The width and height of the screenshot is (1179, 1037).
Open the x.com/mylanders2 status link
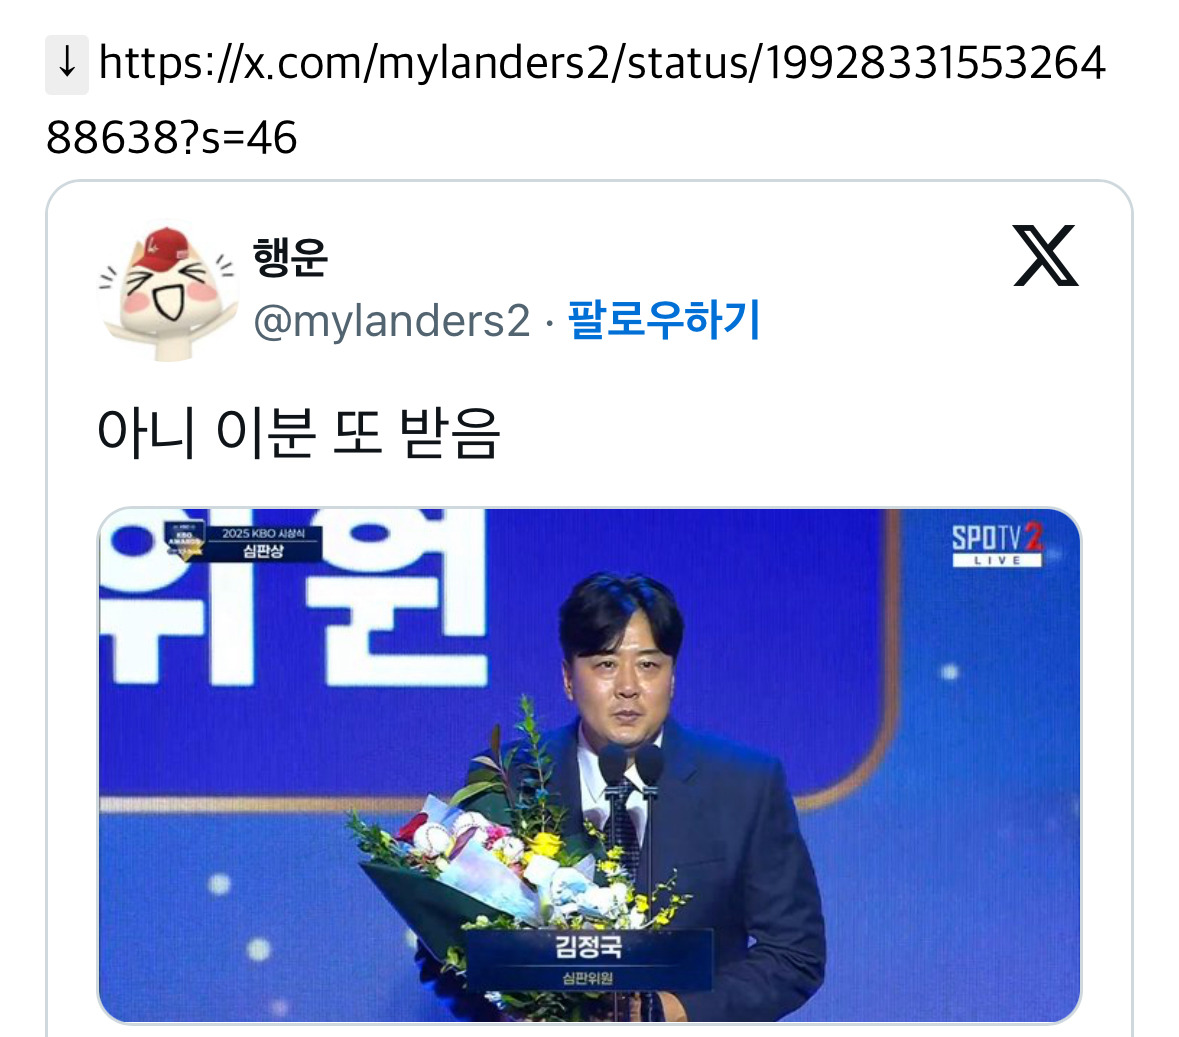pos(602,63)
